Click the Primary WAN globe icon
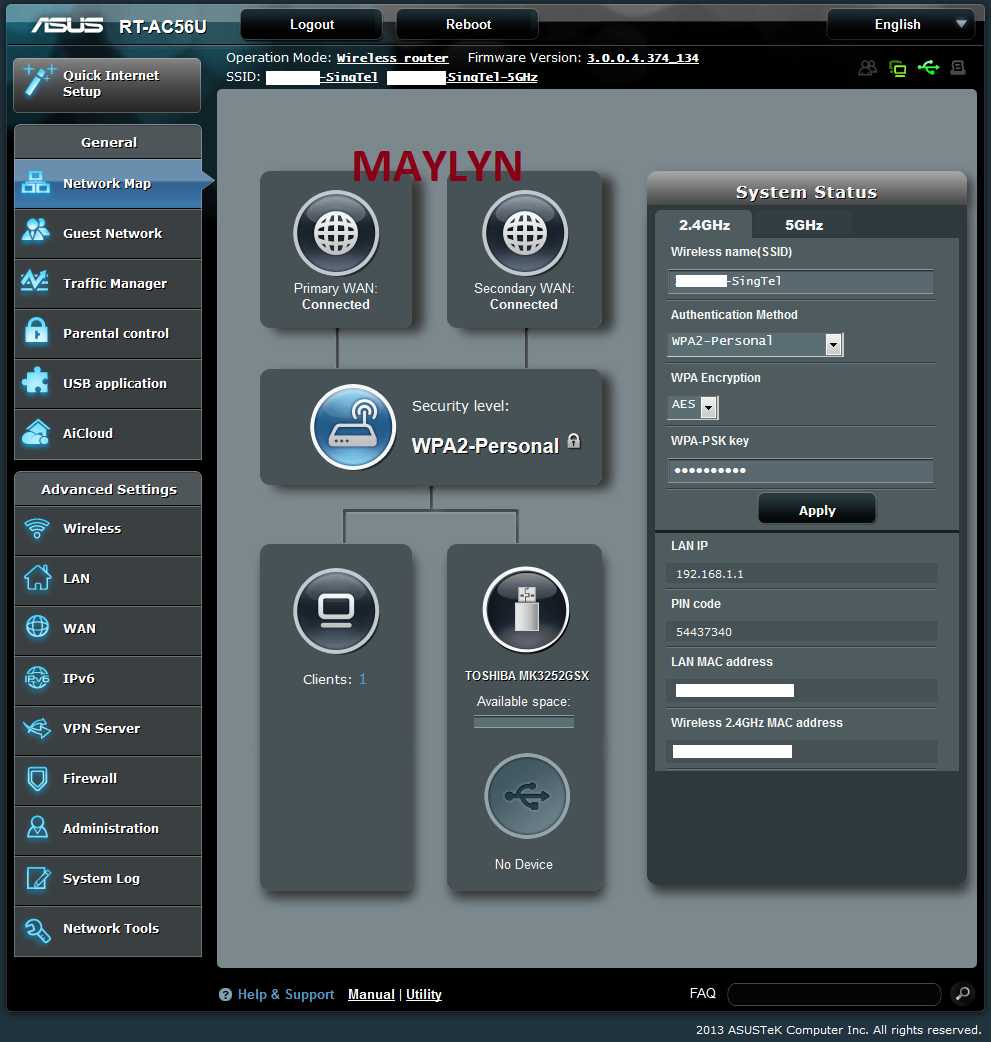 [335, 234]
